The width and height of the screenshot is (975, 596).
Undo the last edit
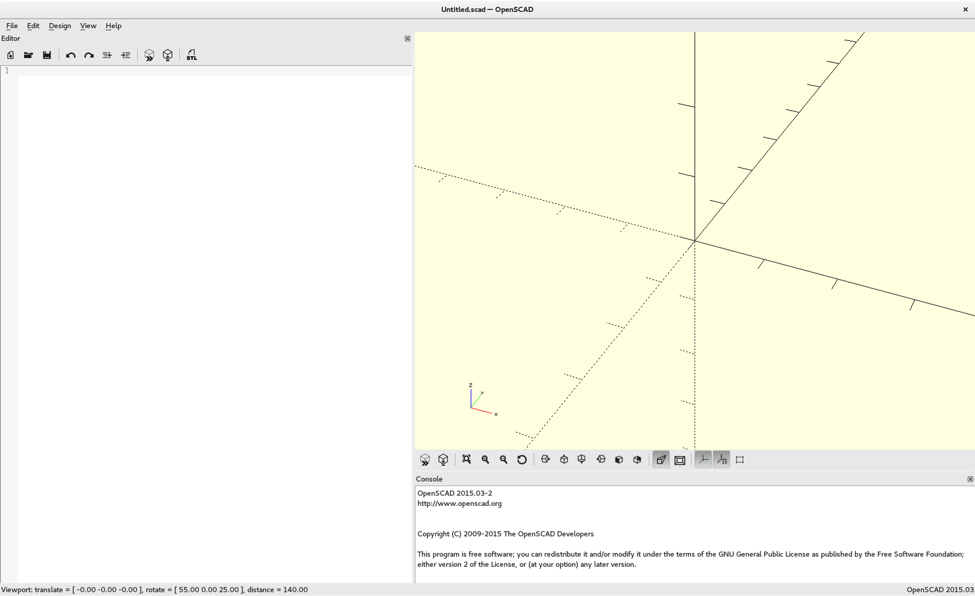pos(70,55)
